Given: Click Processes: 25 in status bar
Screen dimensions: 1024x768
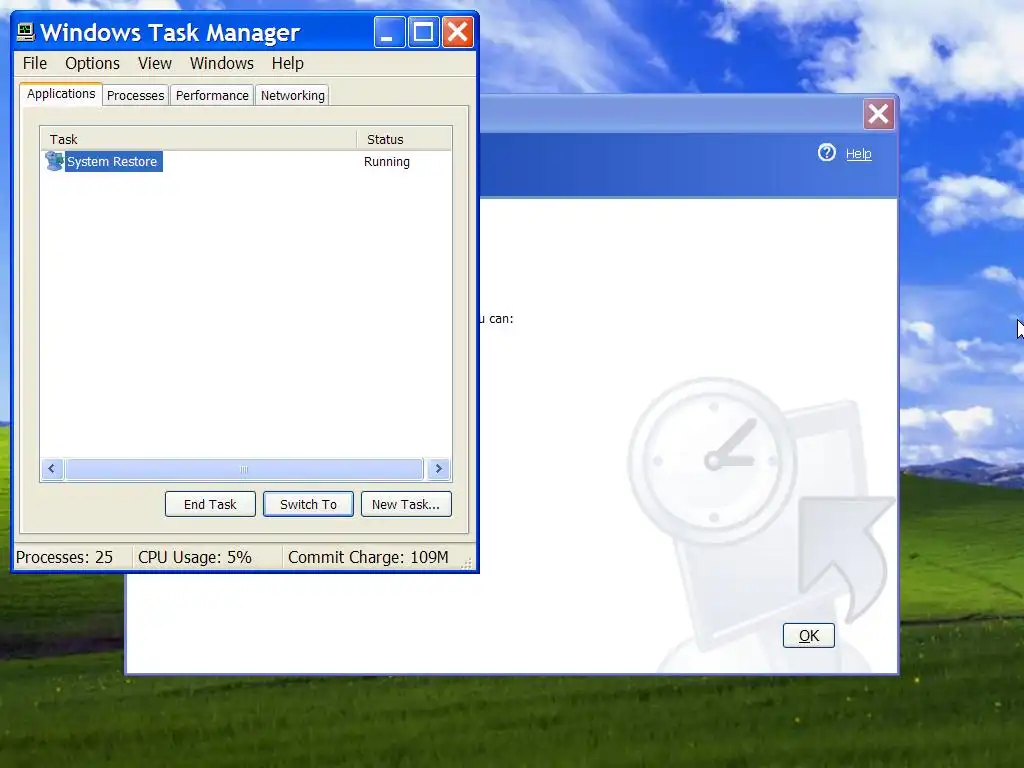Looking at the screenshot, I should (64, 557).
